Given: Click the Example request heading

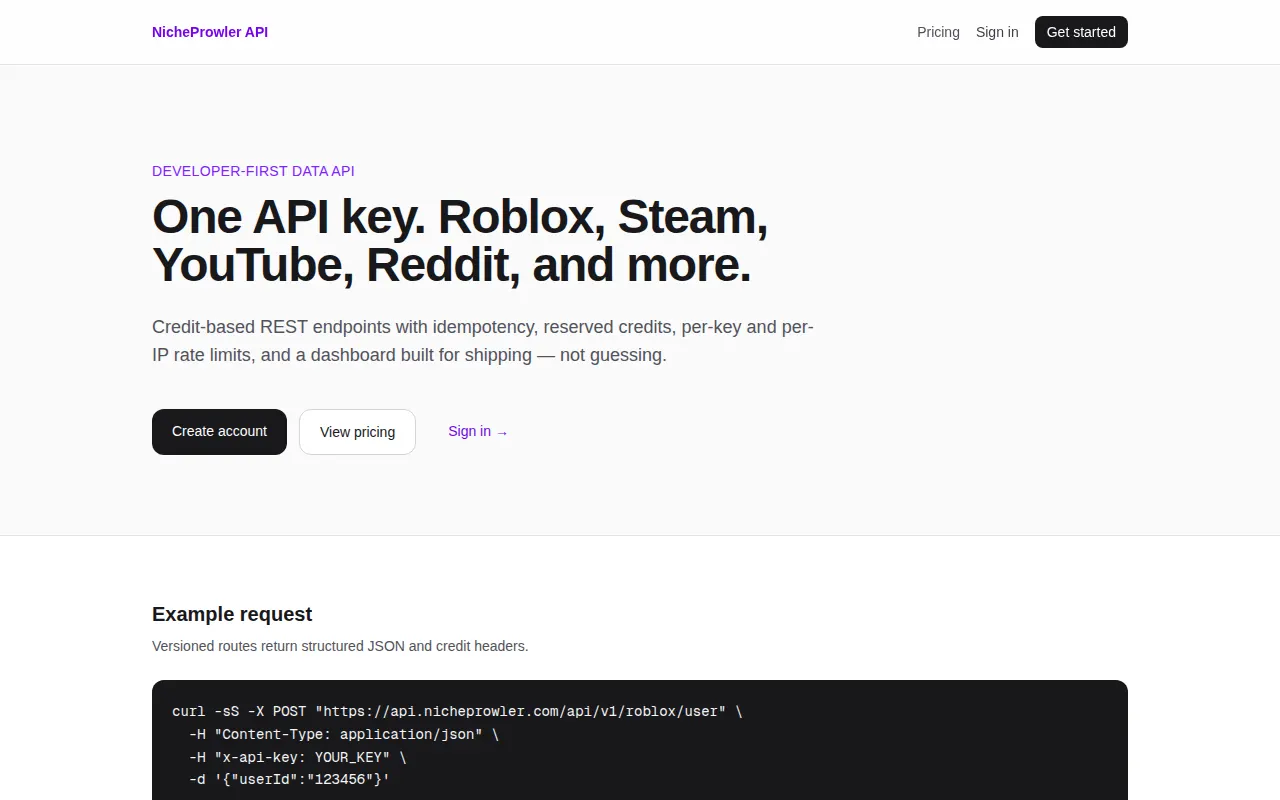Looking at the screenshot, I should pyautogui.click(x=232, y=614).
